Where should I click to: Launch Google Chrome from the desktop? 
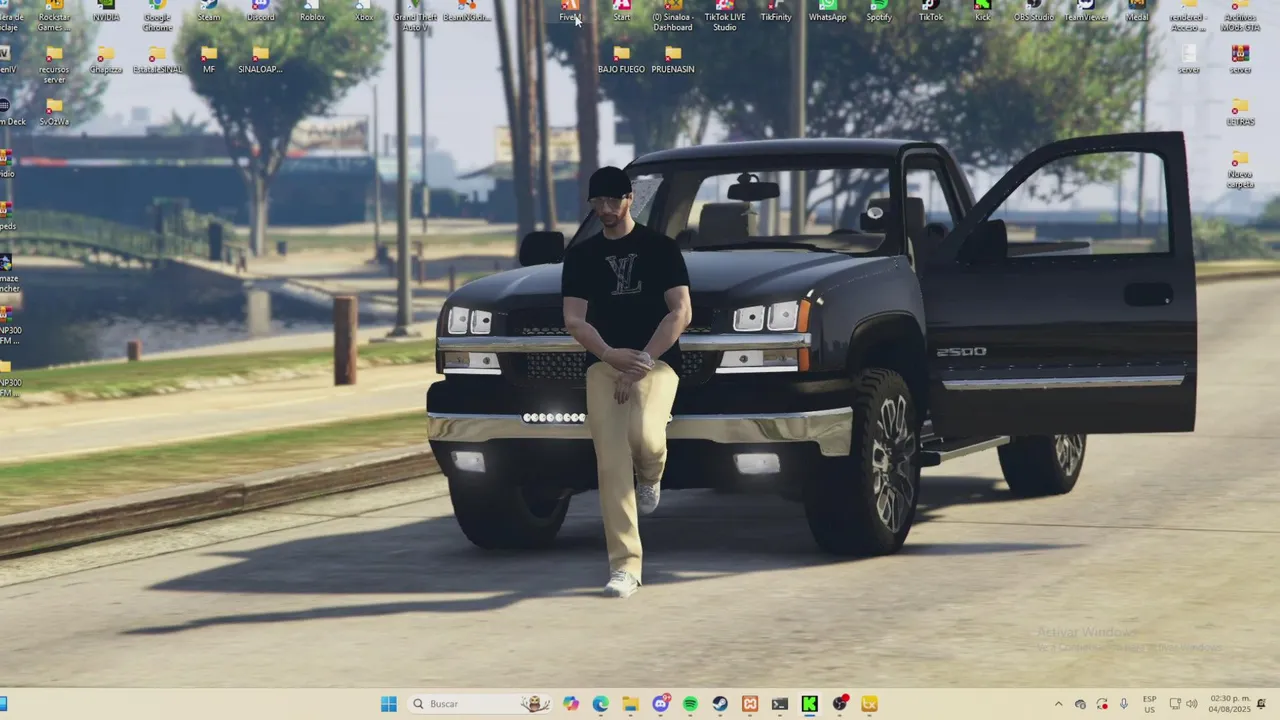(x=157, y=15)
